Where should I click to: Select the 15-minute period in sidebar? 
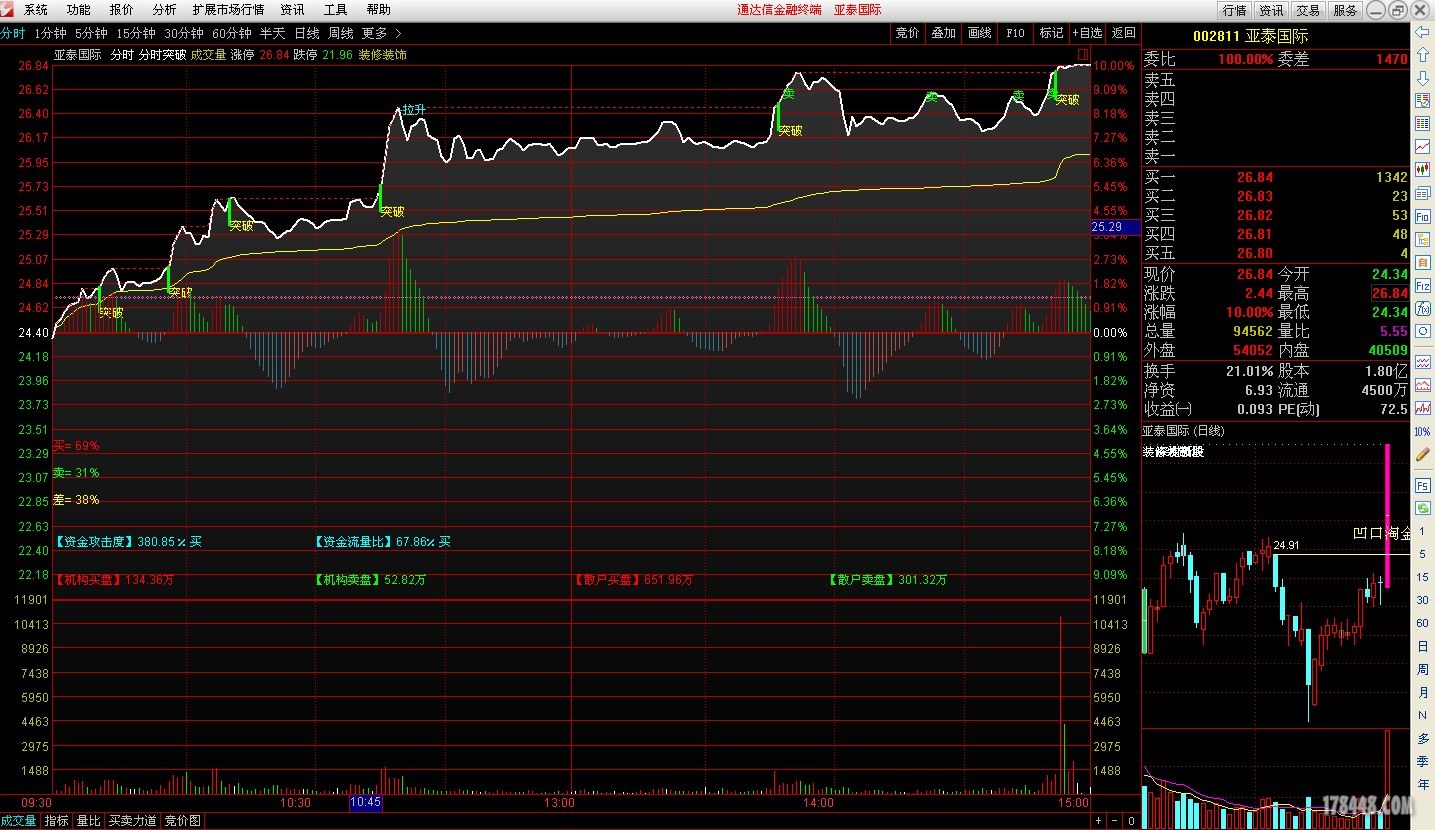pos(1422,577)
